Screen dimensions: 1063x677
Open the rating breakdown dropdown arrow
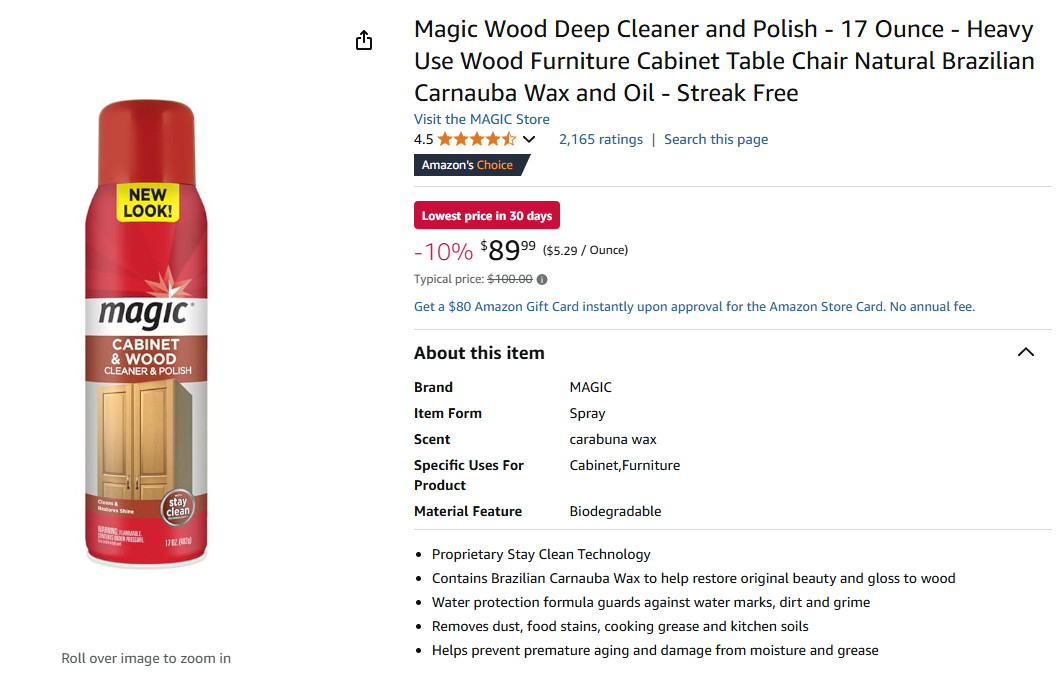click(529, 140)
